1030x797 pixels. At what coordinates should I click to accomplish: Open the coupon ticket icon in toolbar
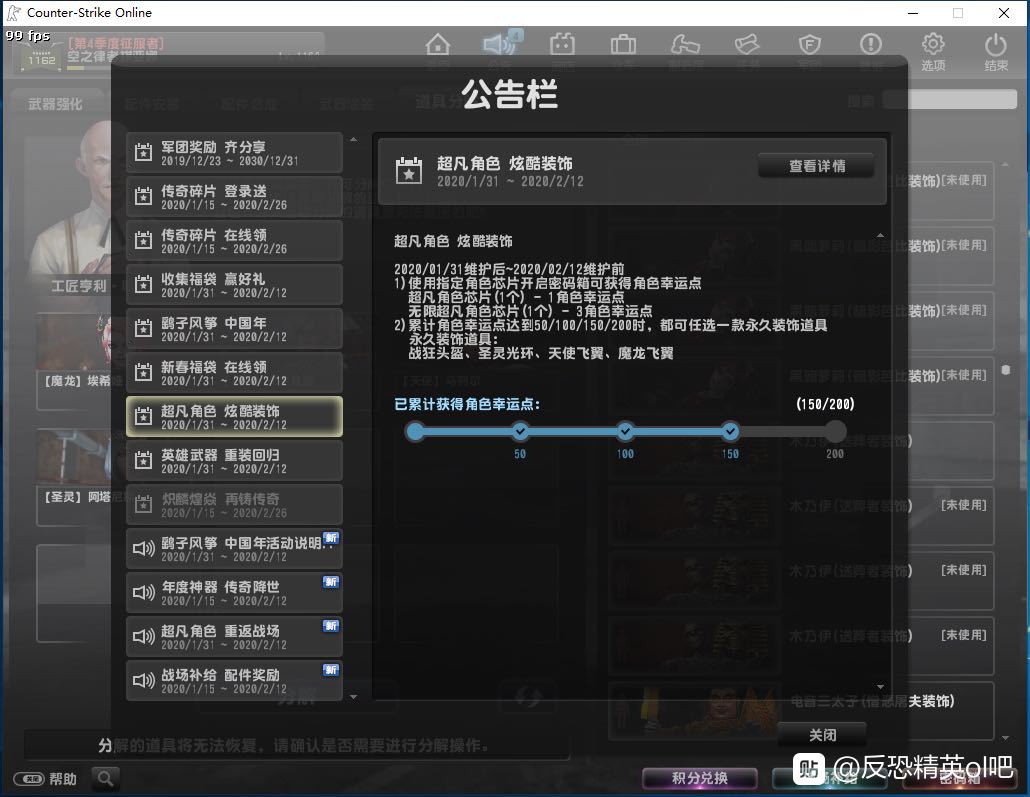(747, 45)
